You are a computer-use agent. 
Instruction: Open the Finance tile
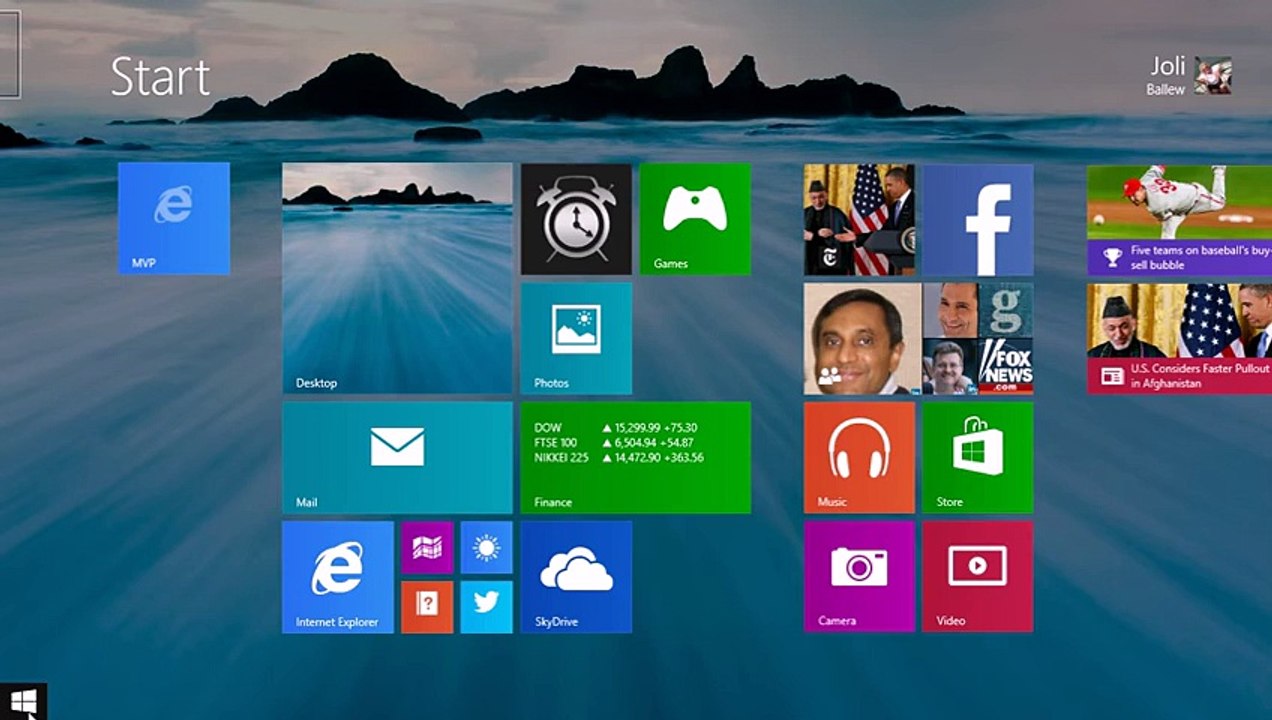click(x=635, y=457)
